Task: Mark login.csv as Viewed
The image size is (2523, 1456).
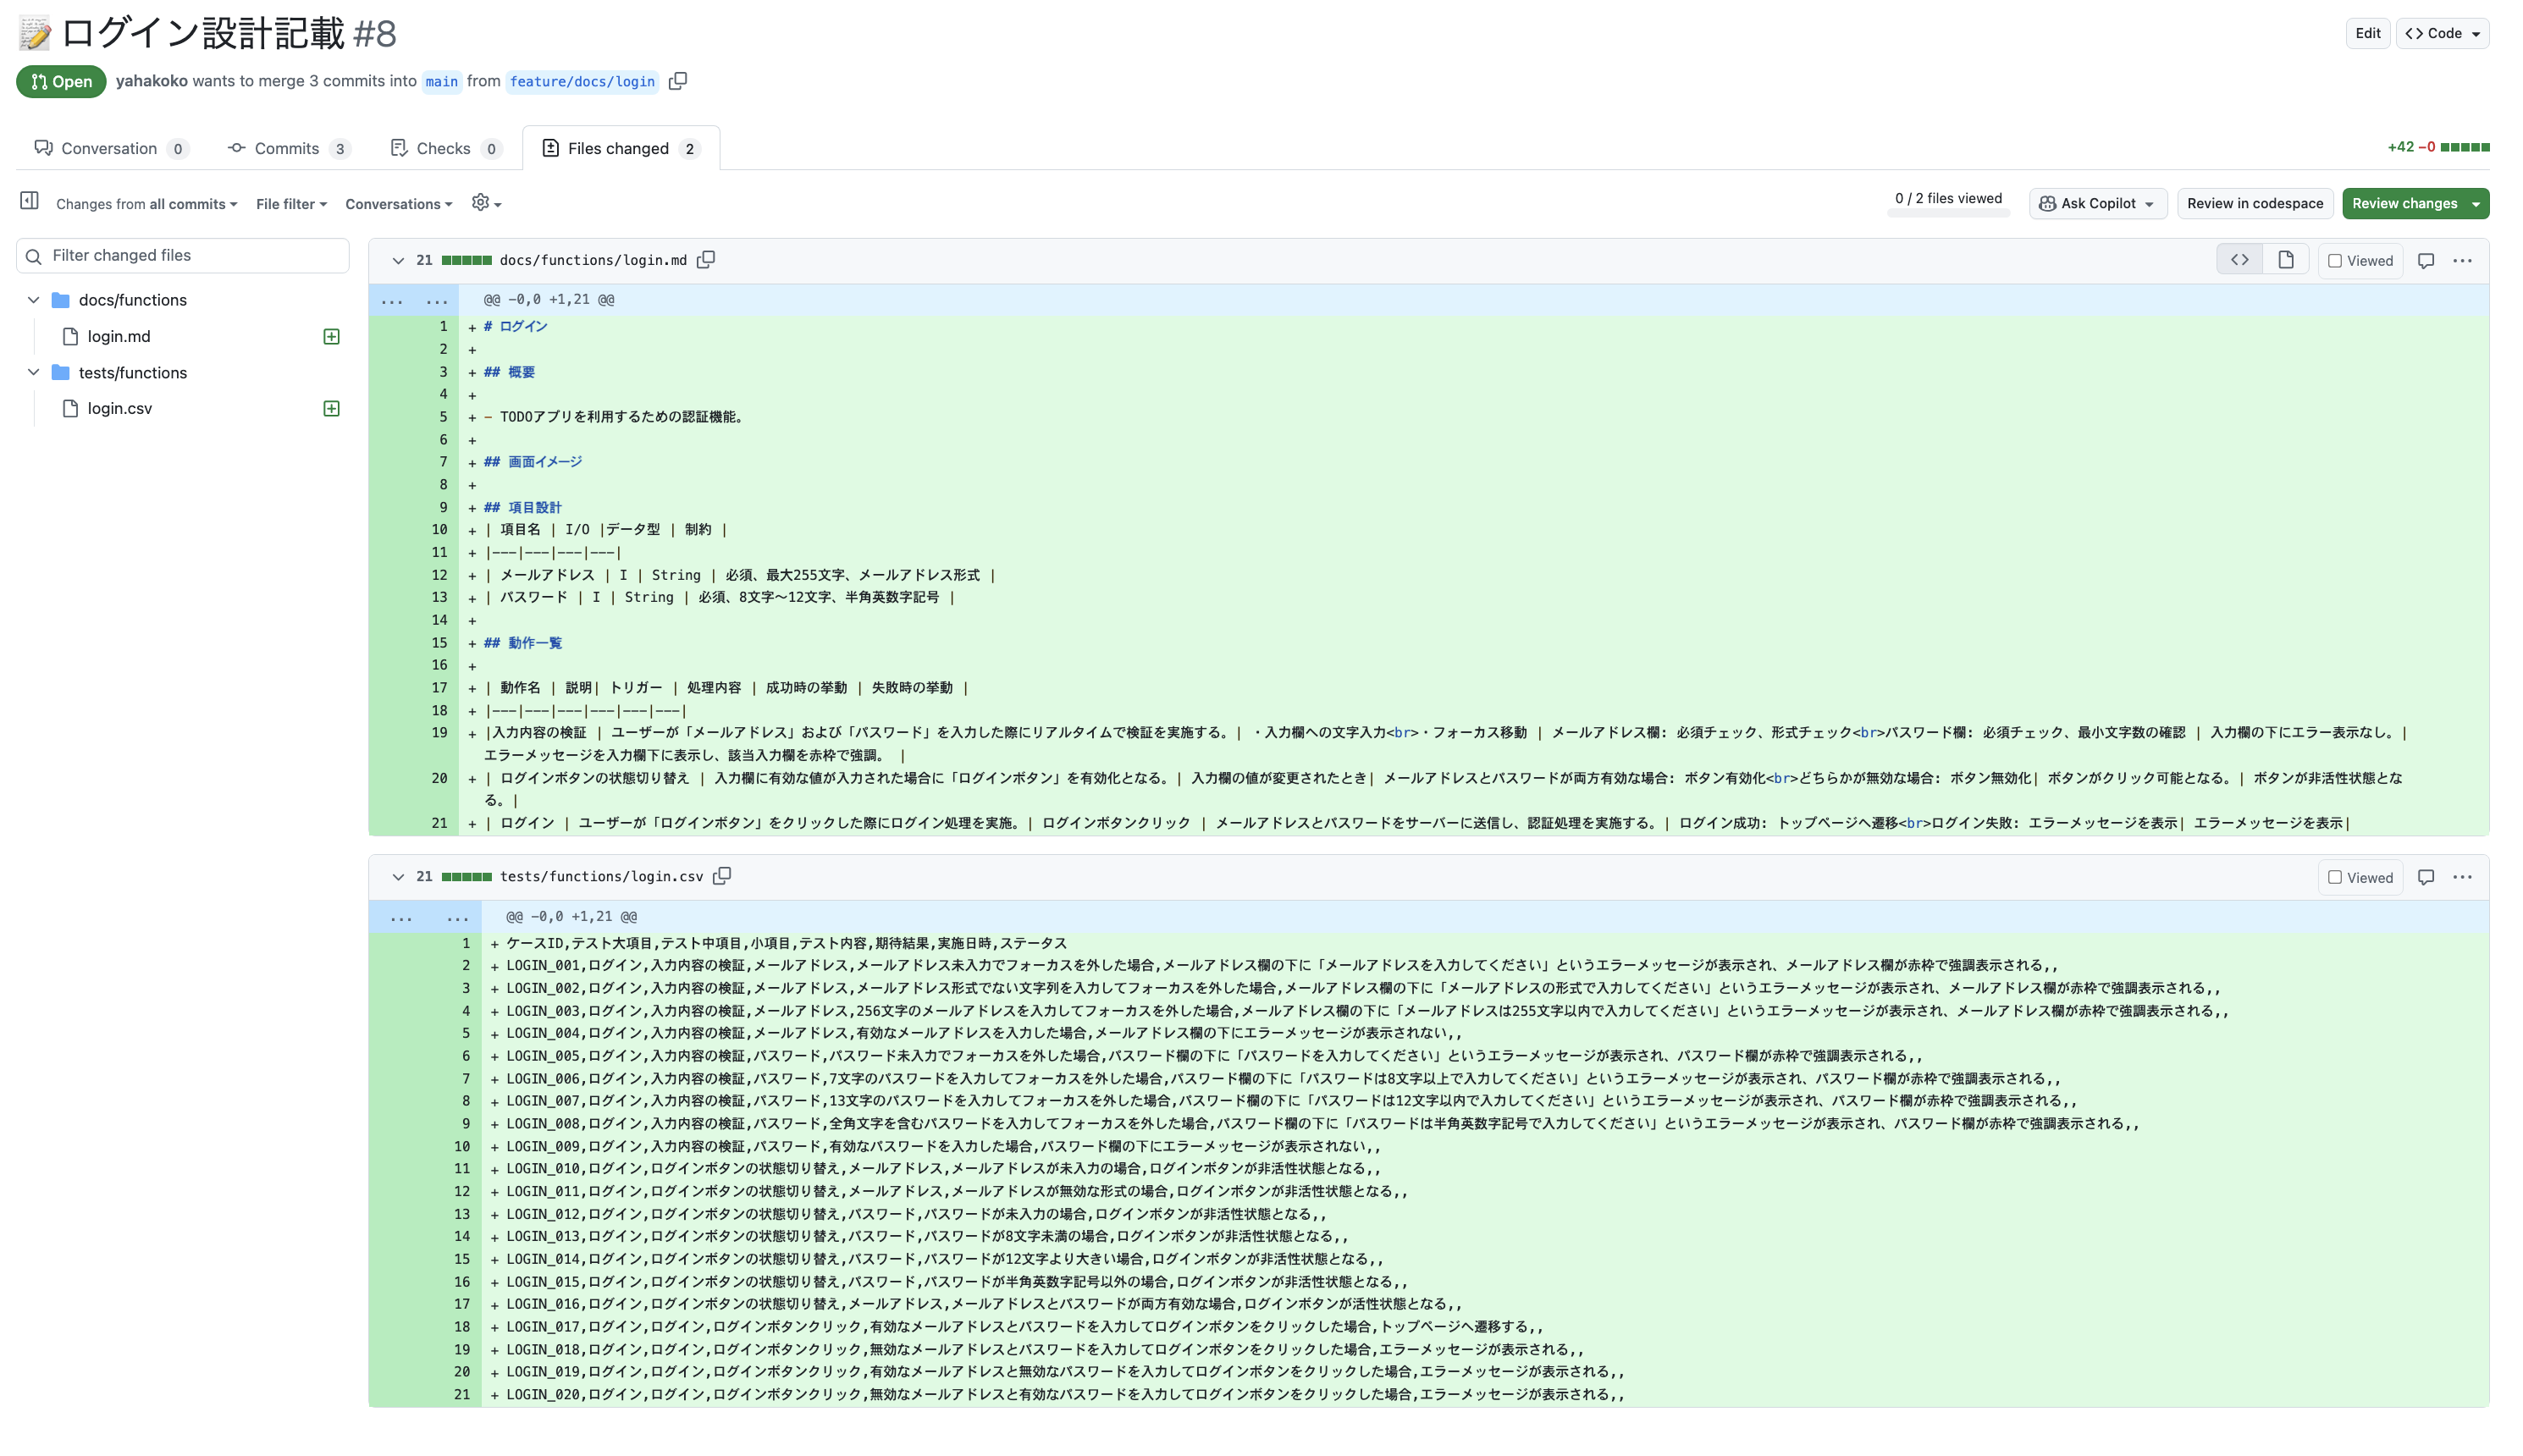Action: click(2335, 877)
